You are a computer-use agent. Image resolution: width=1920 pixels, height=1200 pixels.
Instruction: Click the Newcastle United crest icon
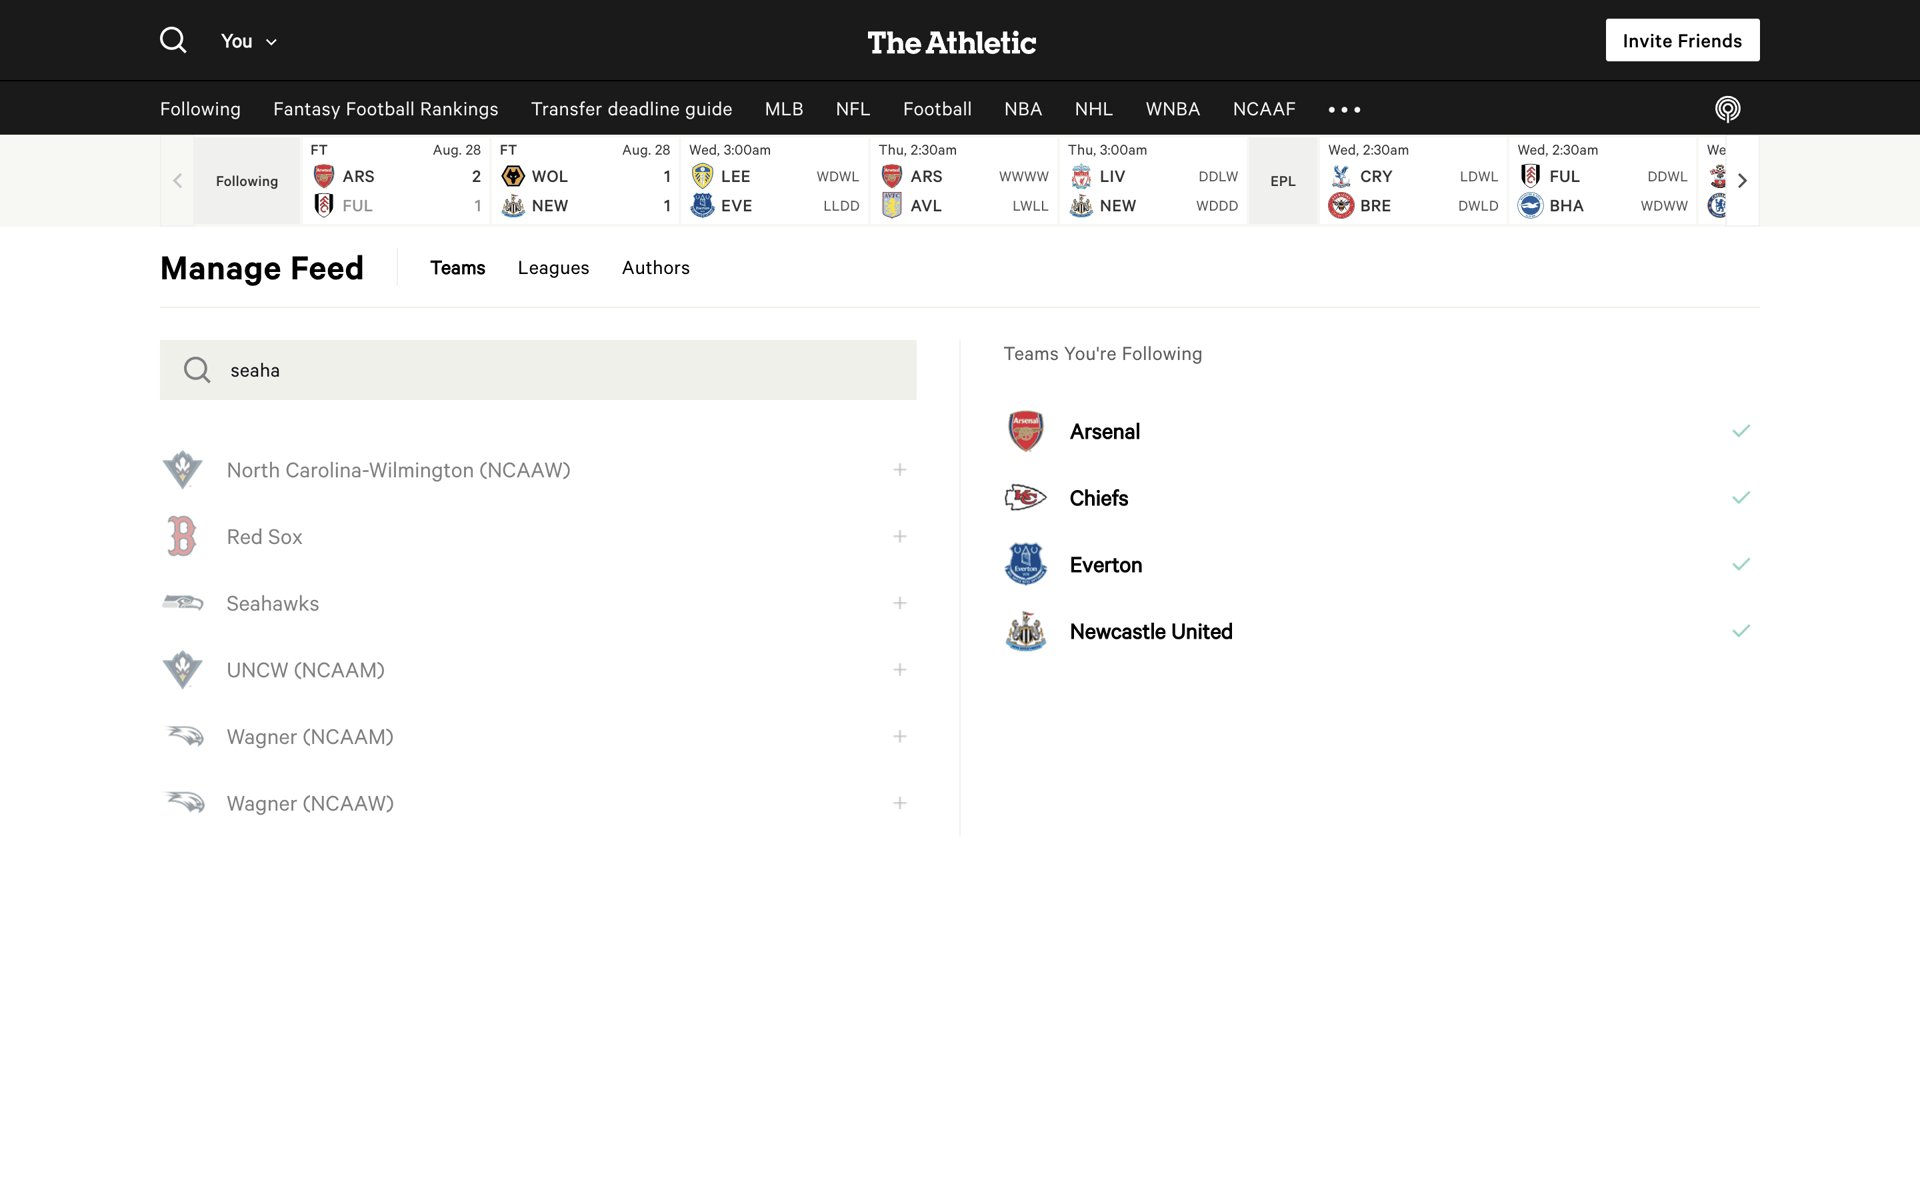[1025, 631]
